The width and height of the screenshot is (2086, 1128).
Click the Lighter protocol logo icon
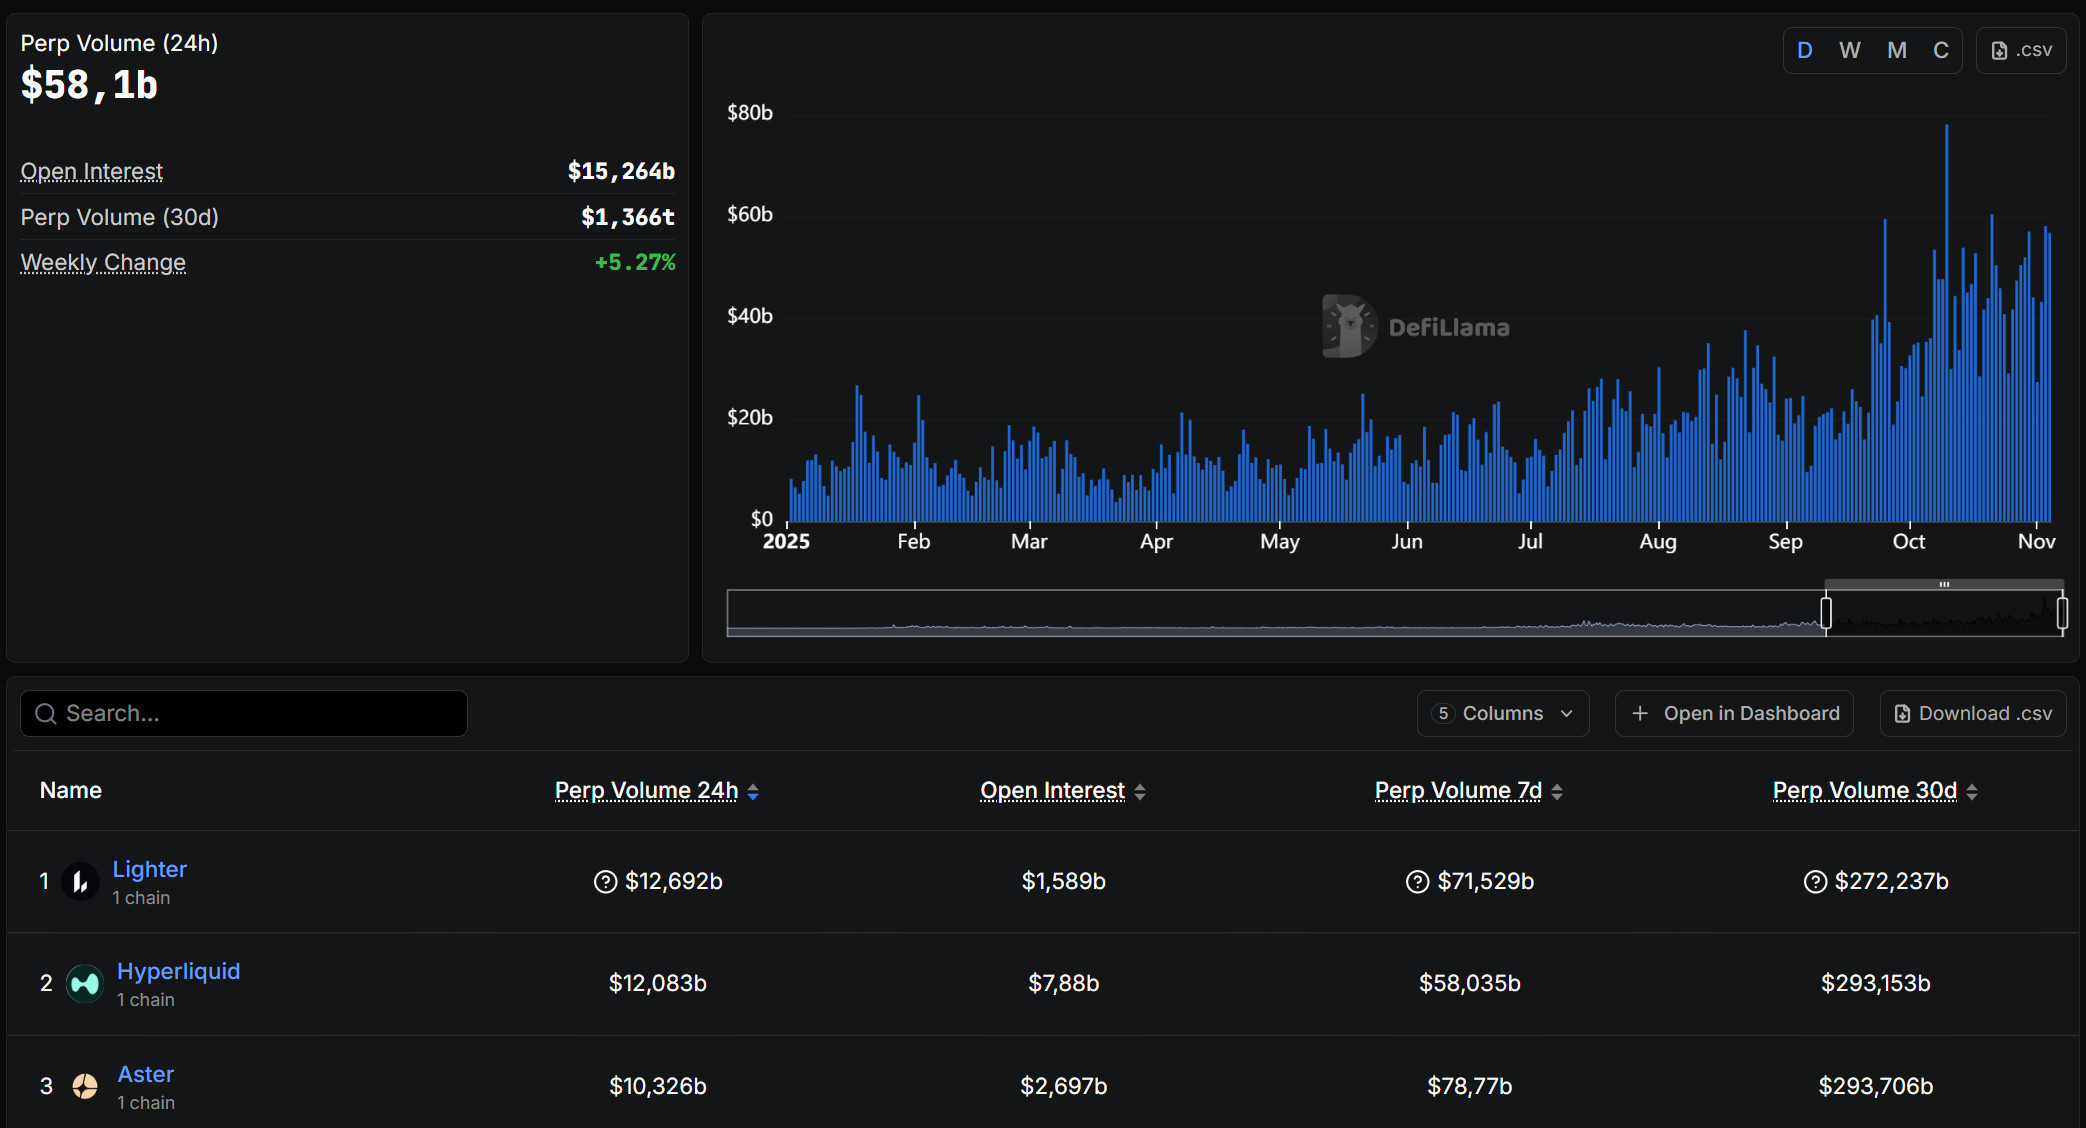[80, 882]
